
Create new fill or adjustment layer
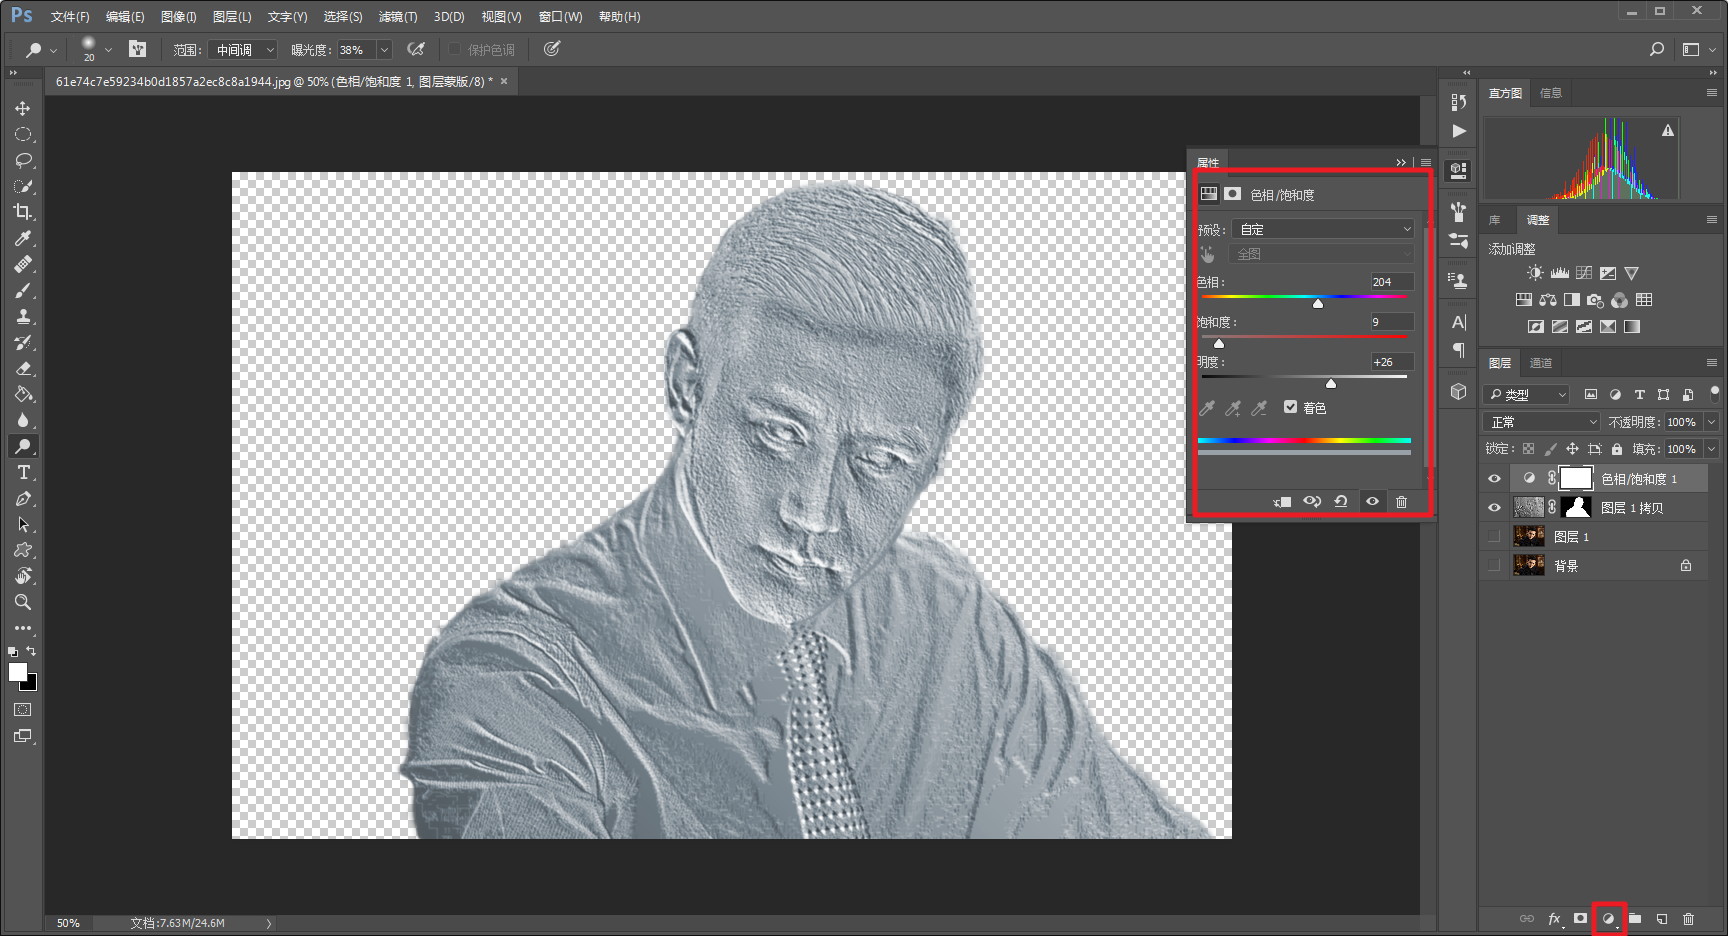point(1608,919)
